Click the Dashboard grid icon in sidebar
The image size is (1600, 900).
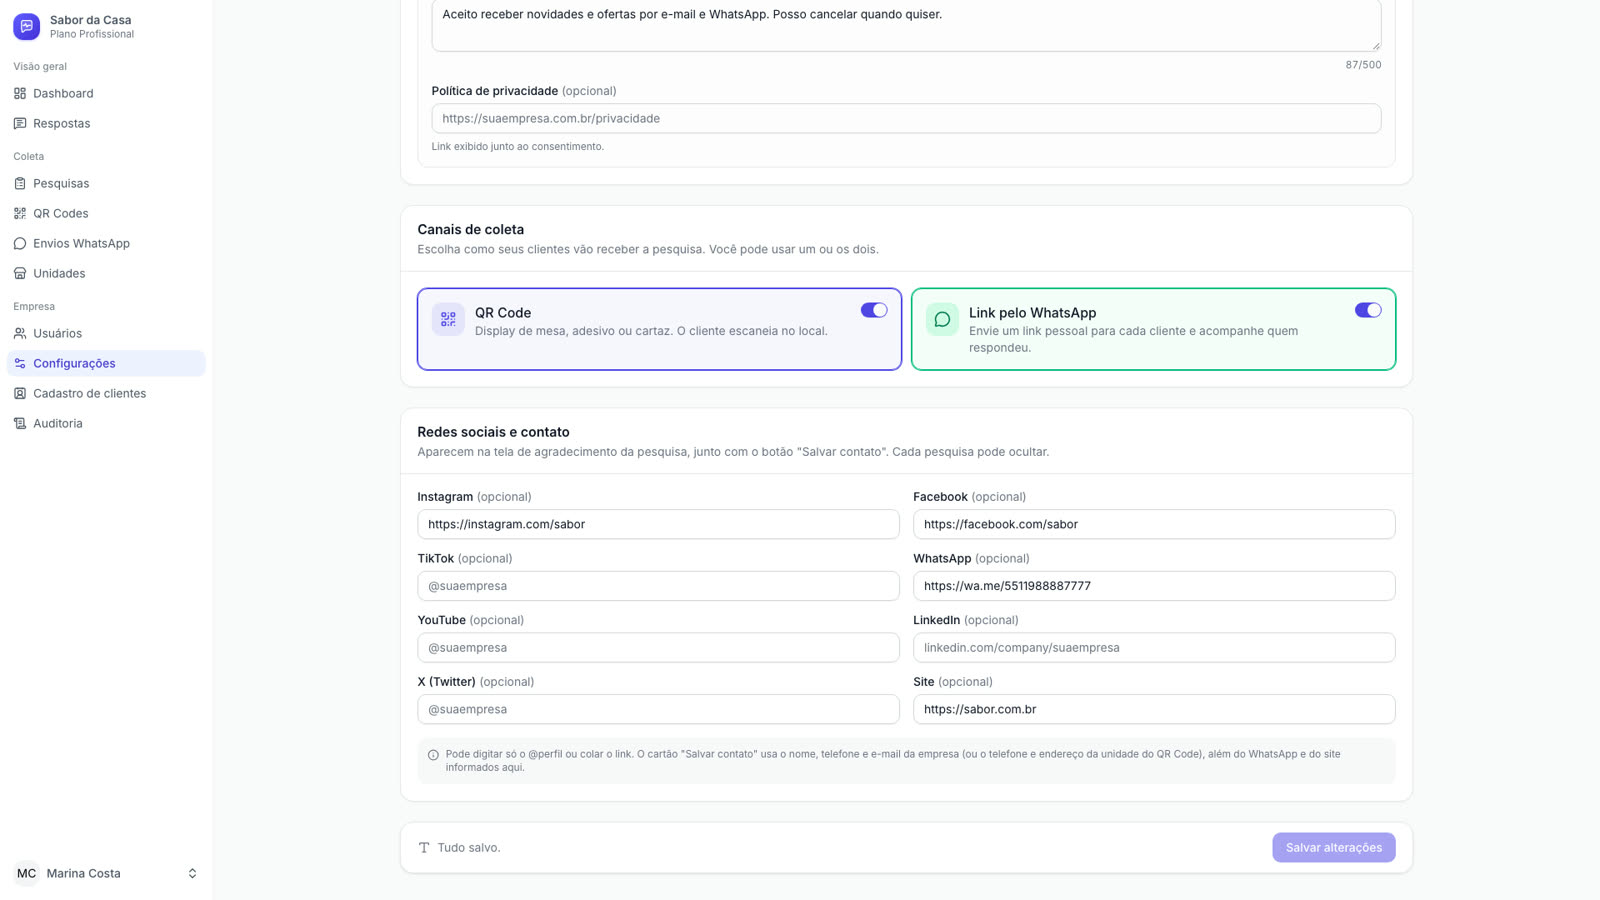coord(20,93)
